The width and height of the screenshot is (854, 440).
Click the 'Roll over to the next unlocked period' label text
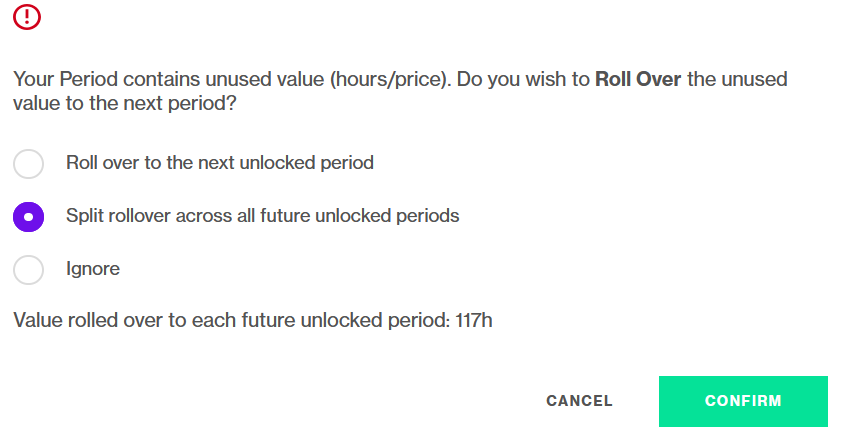pyautogui.click(x=219, y=163)
